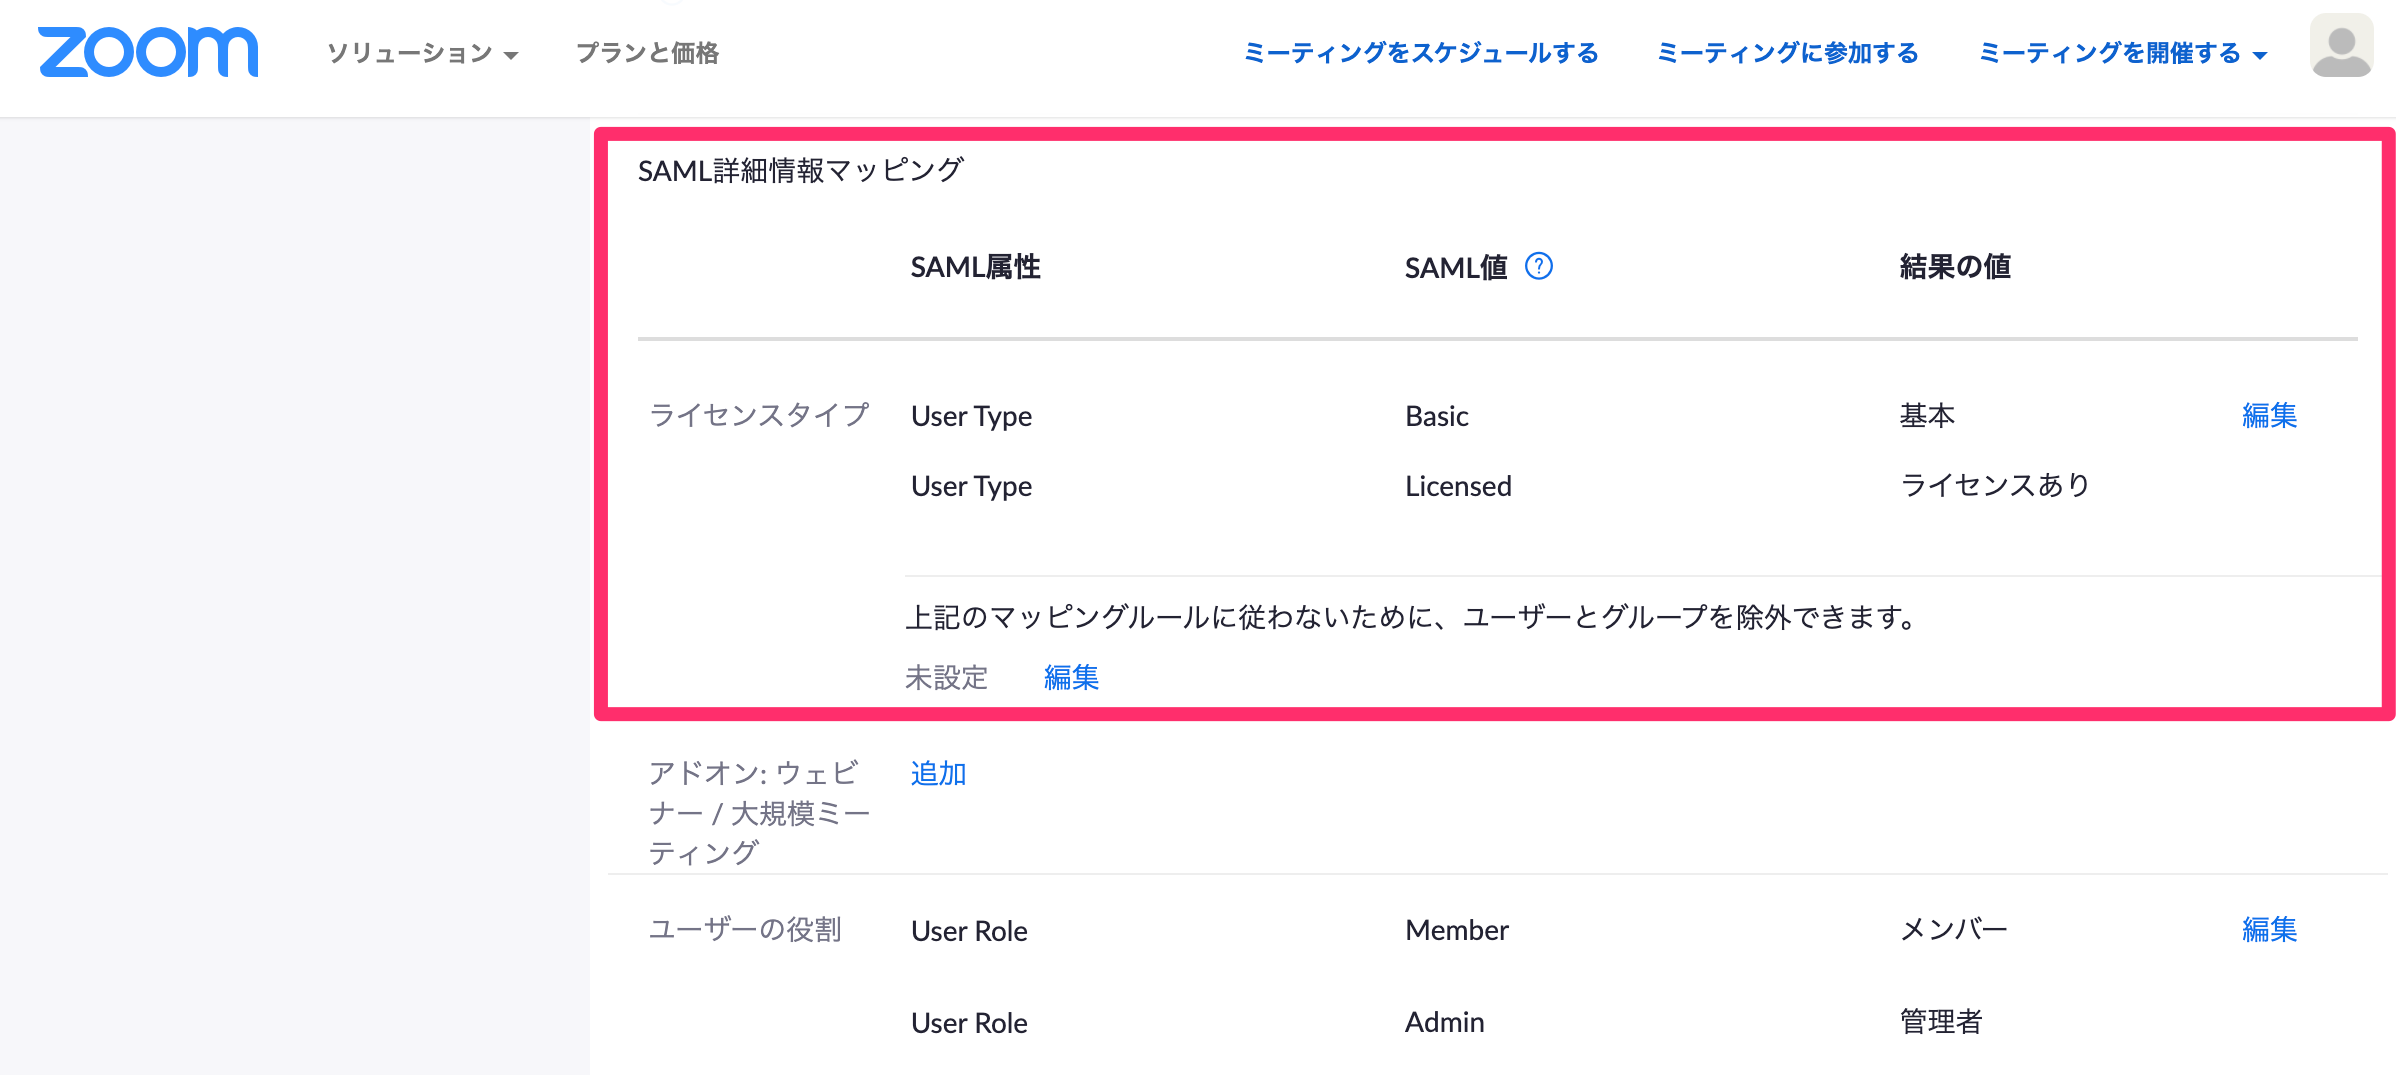2396x1075 pixels.
Task: Select the ライセンスタイプ row label
Action: pyautogui.click(x=759, y=415)
